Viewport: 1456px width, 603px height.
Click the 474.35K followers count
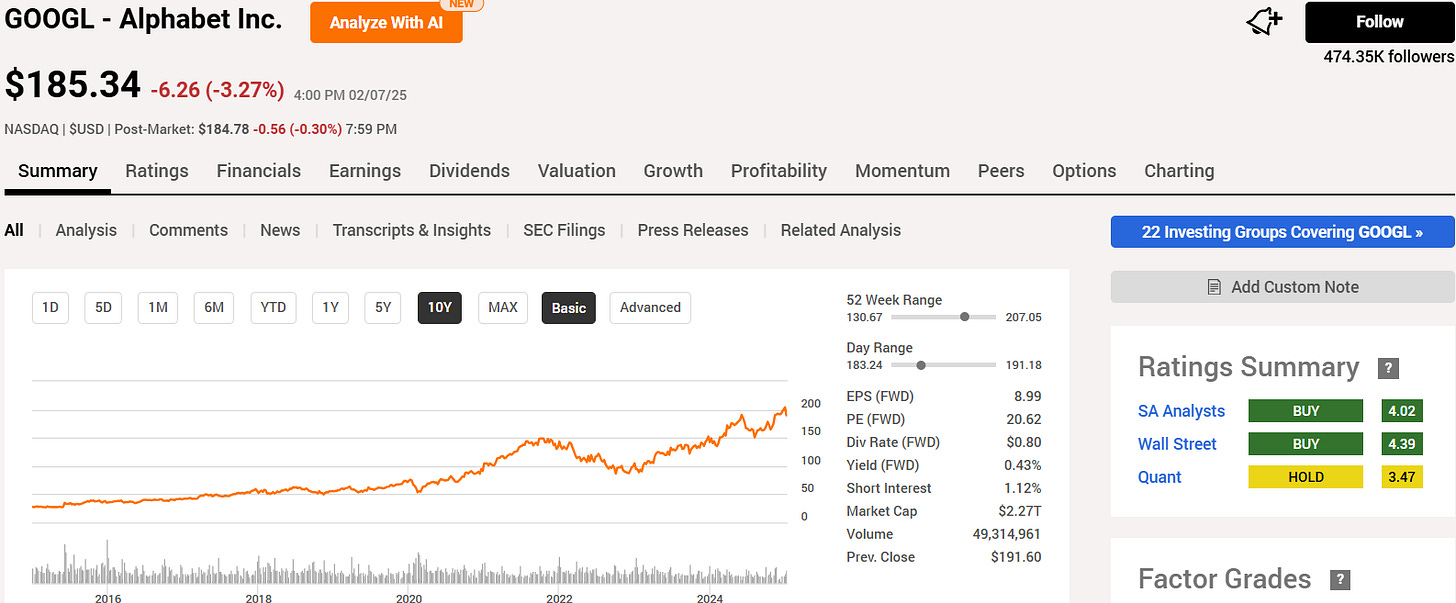click(1388, 58)
